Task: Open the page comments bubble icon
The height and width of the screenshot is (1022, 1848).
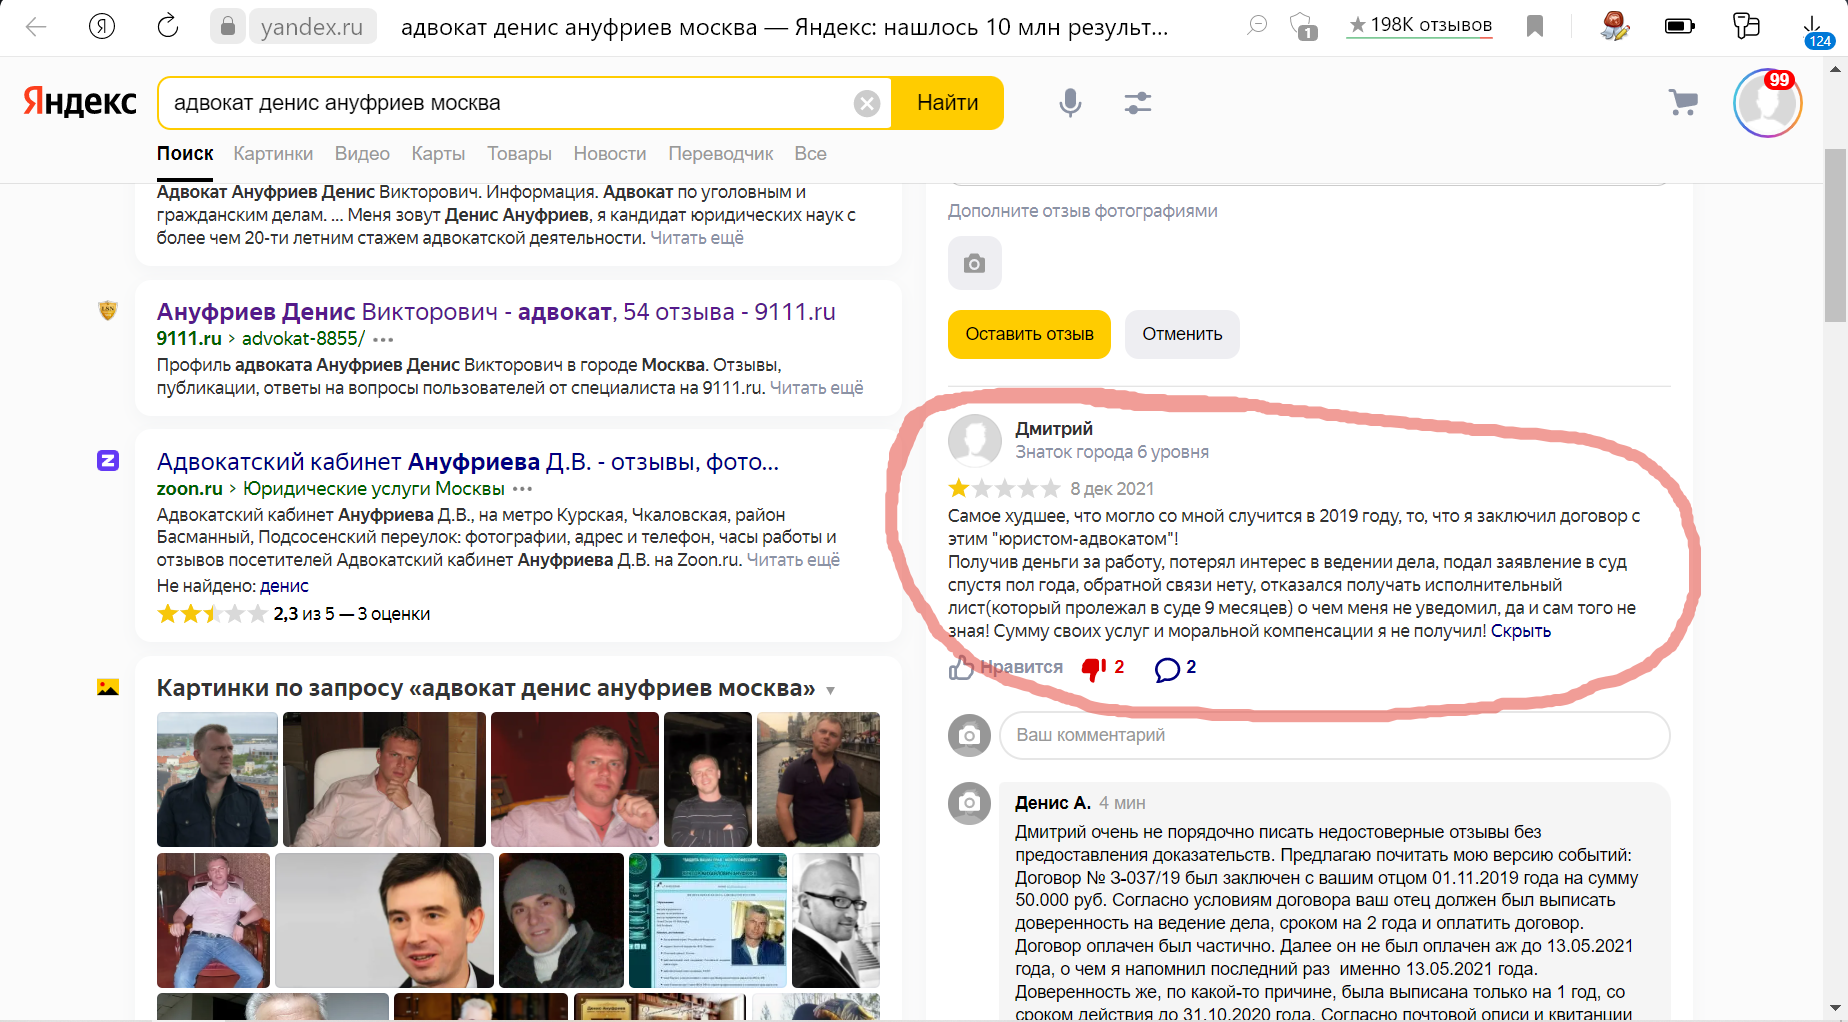Action: click(x=1257, y=26)
